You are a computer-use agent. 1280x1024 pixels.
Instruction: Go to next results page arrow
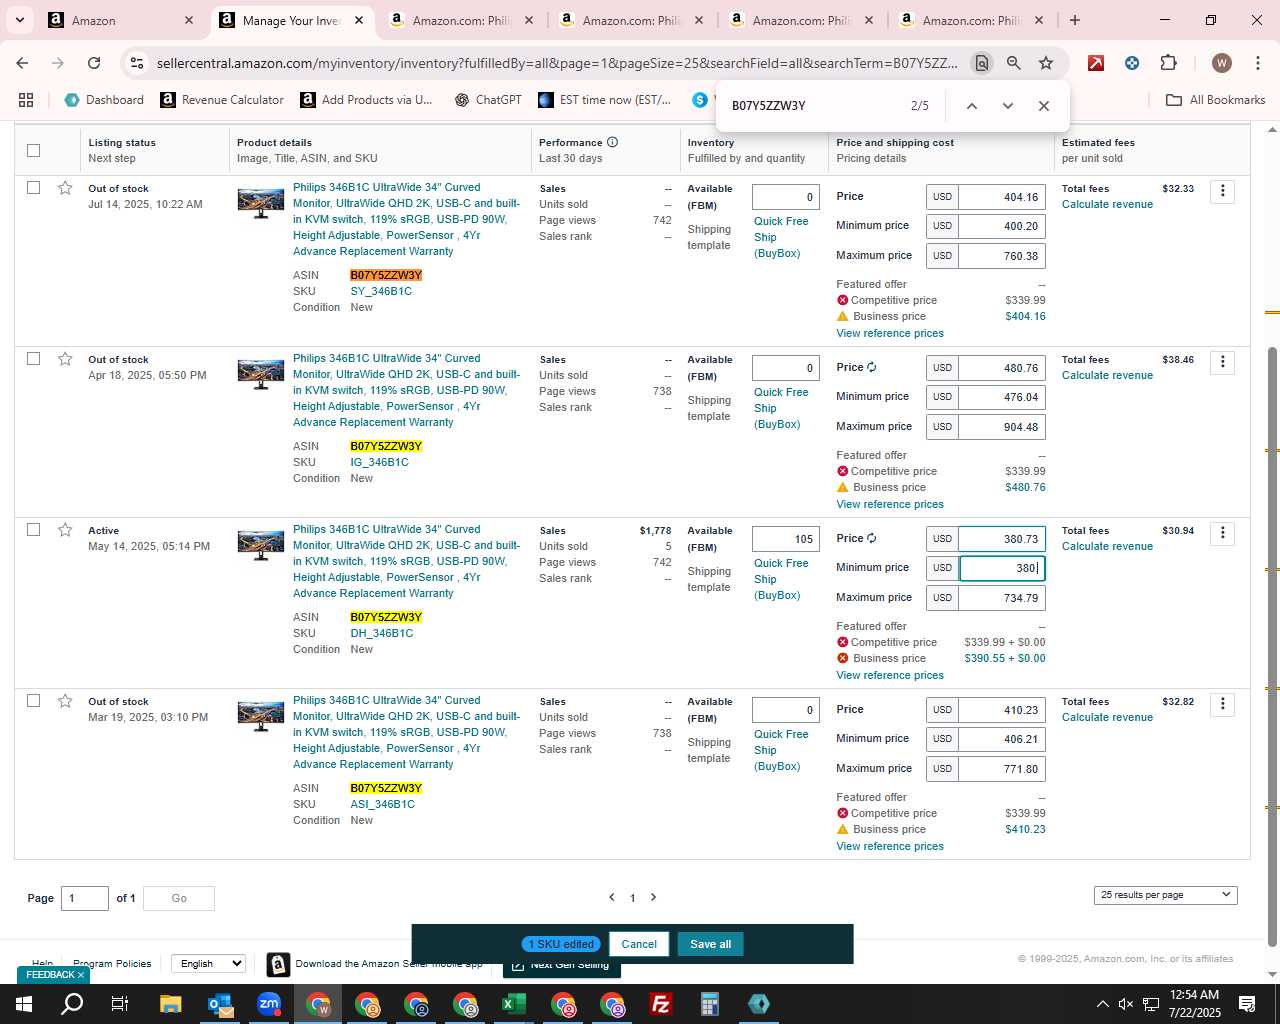point(654,897)
